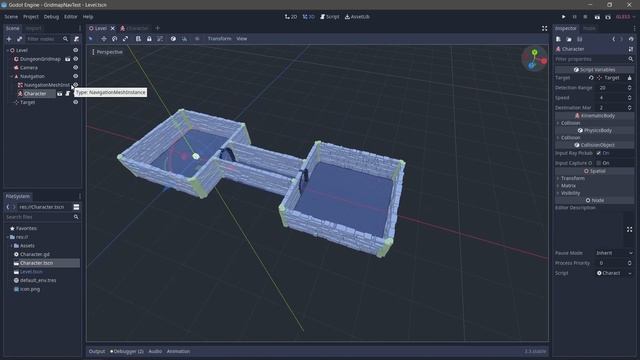The image size is (640, 360).
Task: Switch to the Character scene tab
Action: point(134,28)
